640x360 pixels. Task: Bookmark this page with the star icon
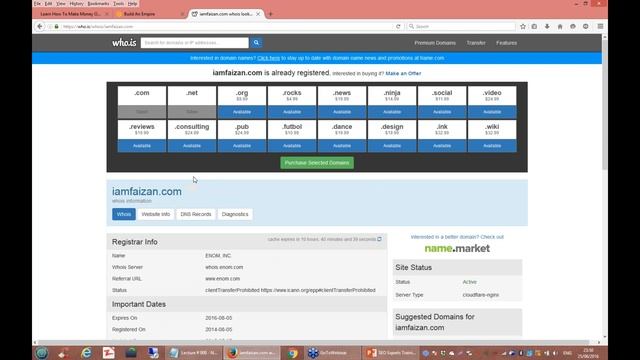523,26
